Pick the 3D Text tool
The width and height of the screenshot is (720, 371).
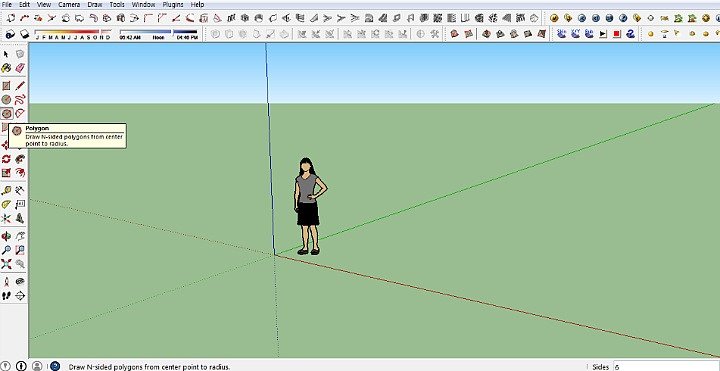(x=20, y=218)
